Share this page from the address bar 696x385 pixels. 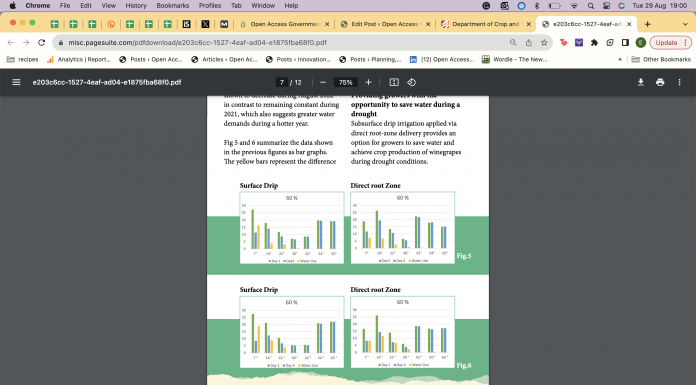click(529, 43)
